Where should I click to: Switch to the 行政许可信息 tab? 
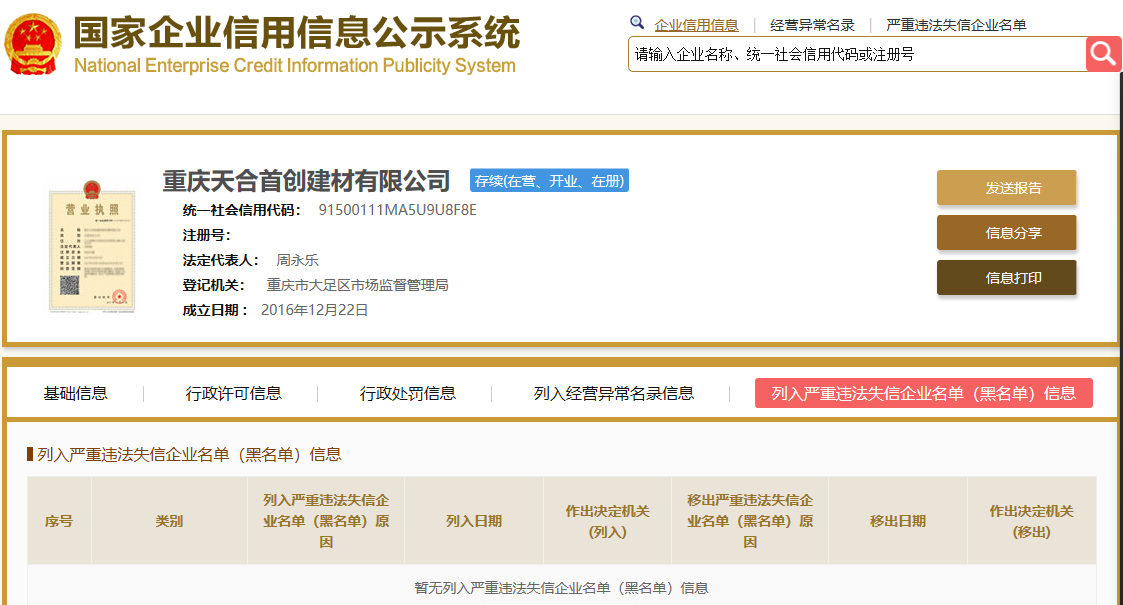point(233,393)
